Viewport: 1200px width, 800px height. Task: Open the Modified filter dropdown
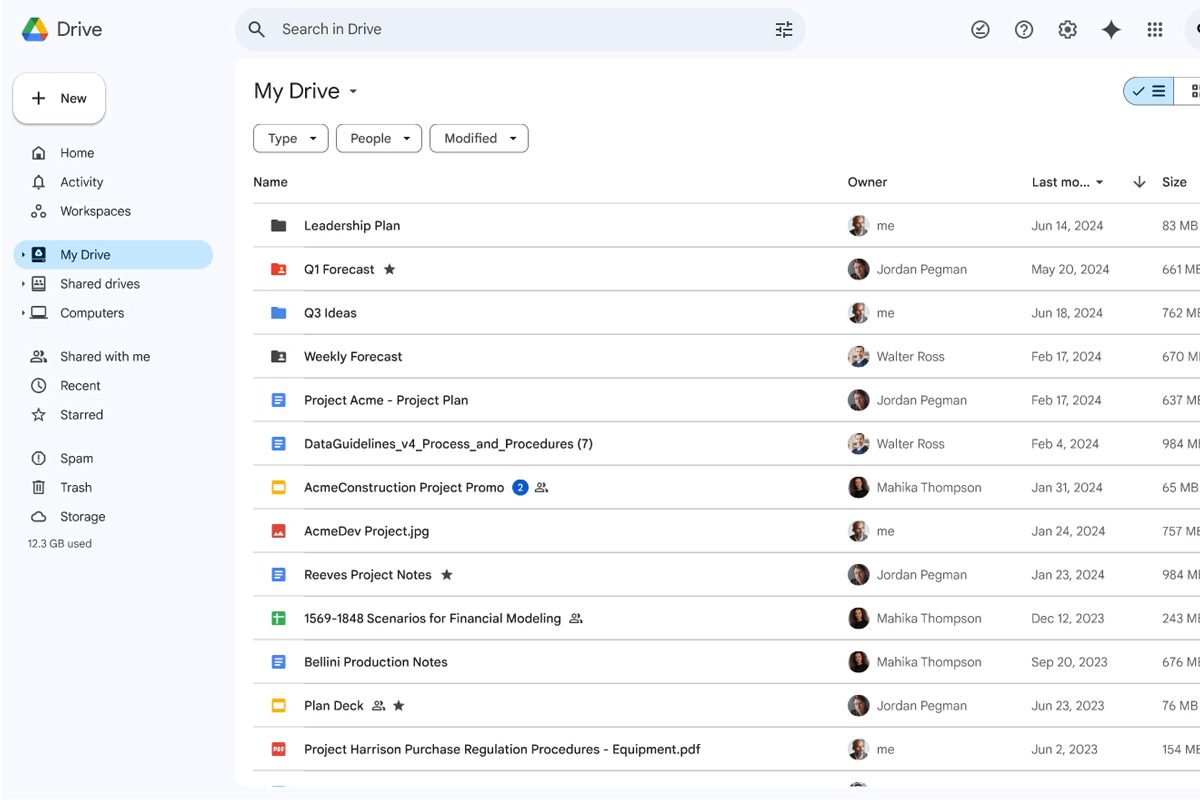[479, 139]
